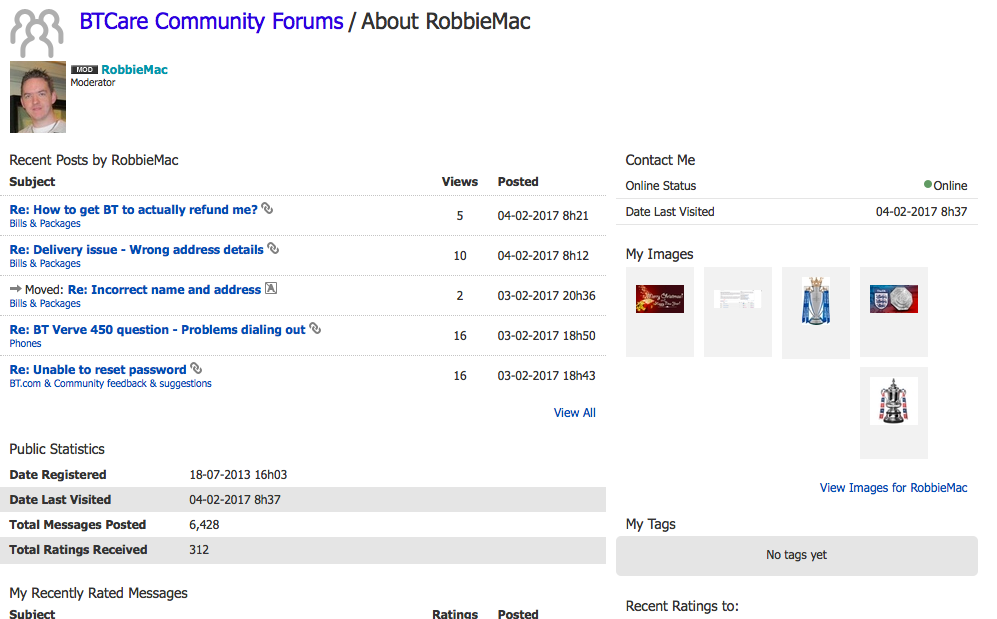Click the 'Recent Posts by RobbieMac' heading
Screen dimensions: 997x619
94,160
